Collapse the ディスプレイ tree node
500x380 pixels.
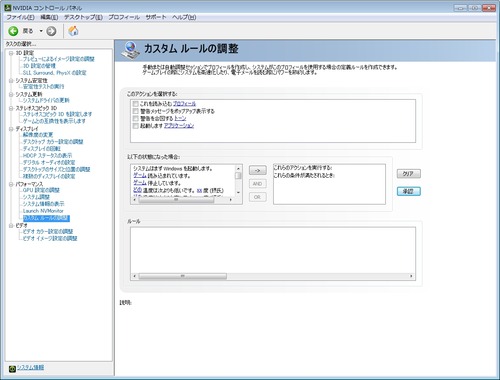tap(11, 129)
